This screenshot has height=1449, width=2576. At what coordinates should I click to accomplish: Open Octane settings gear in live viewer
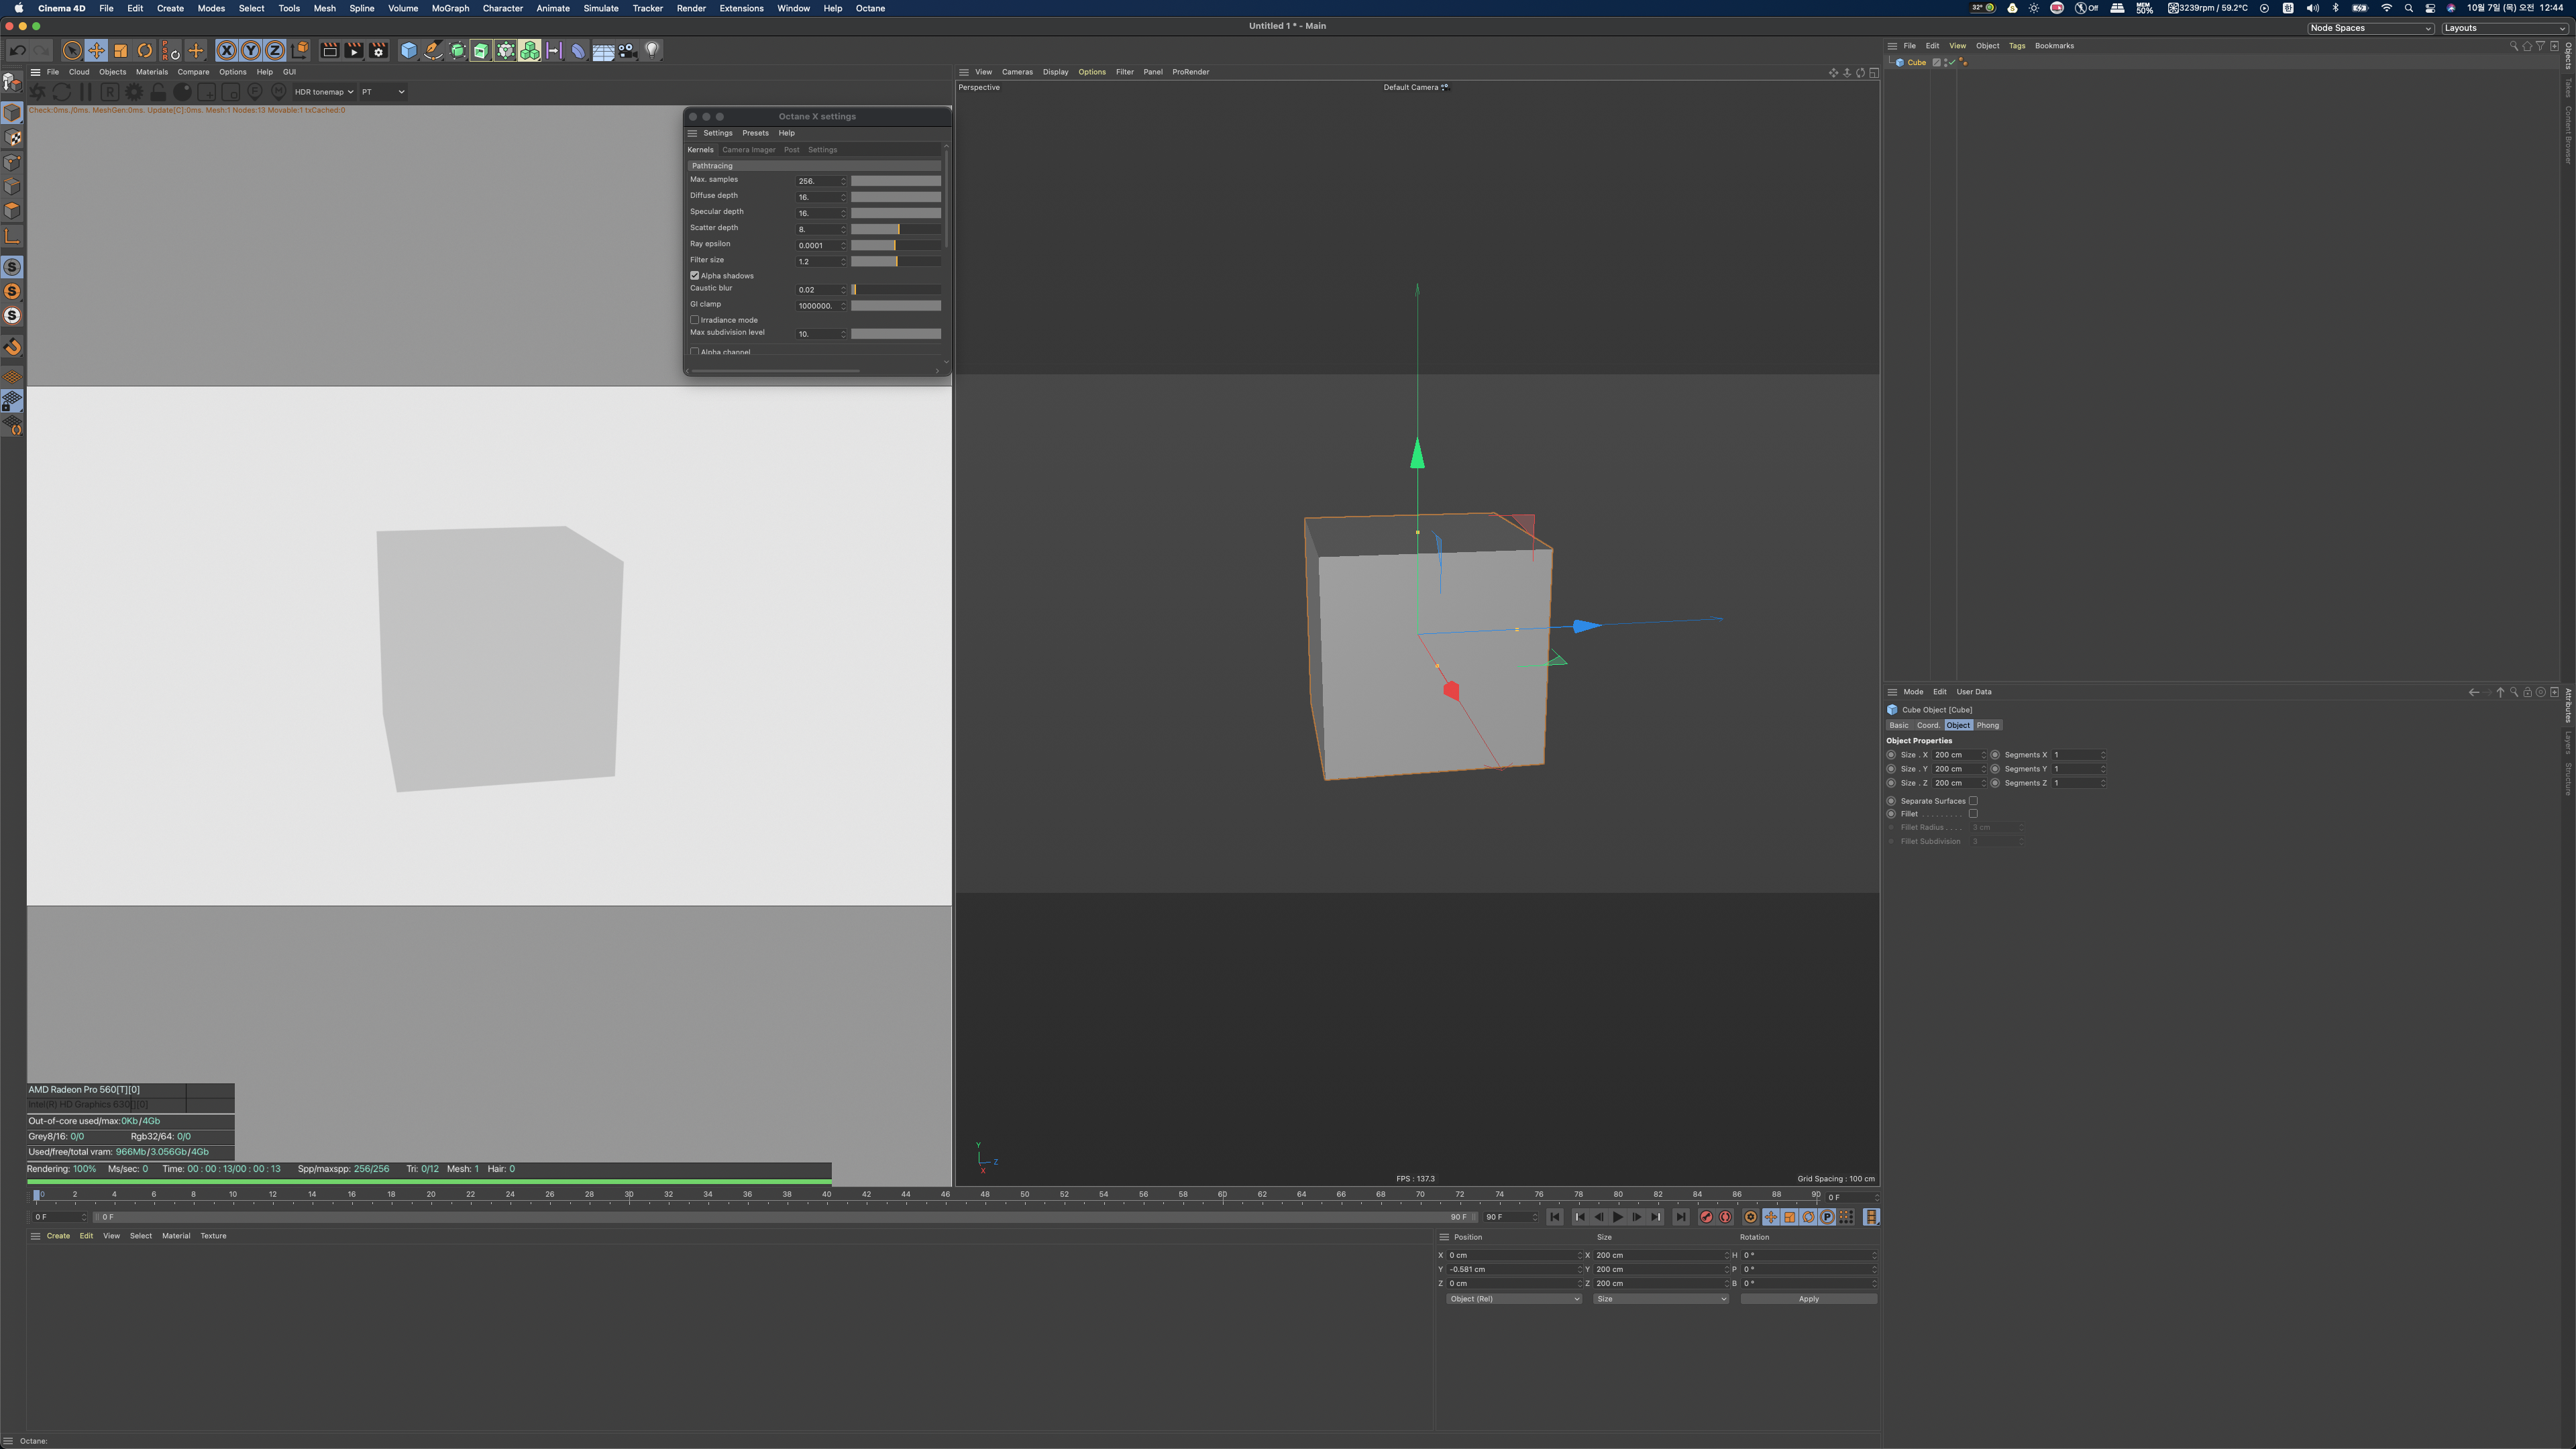coord(134,92)
